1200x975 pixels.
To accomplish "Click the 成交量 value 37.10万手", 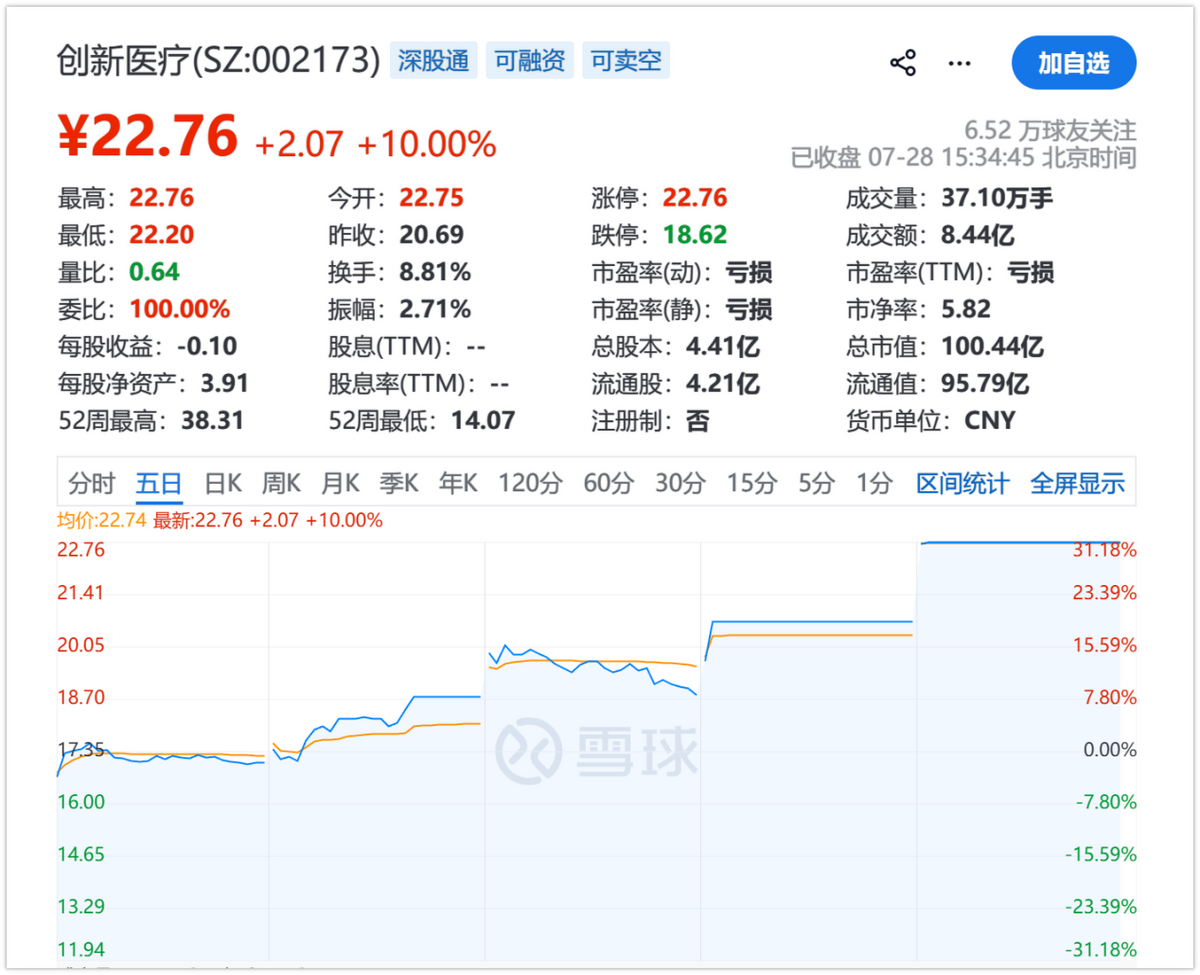I will point(997,198).
